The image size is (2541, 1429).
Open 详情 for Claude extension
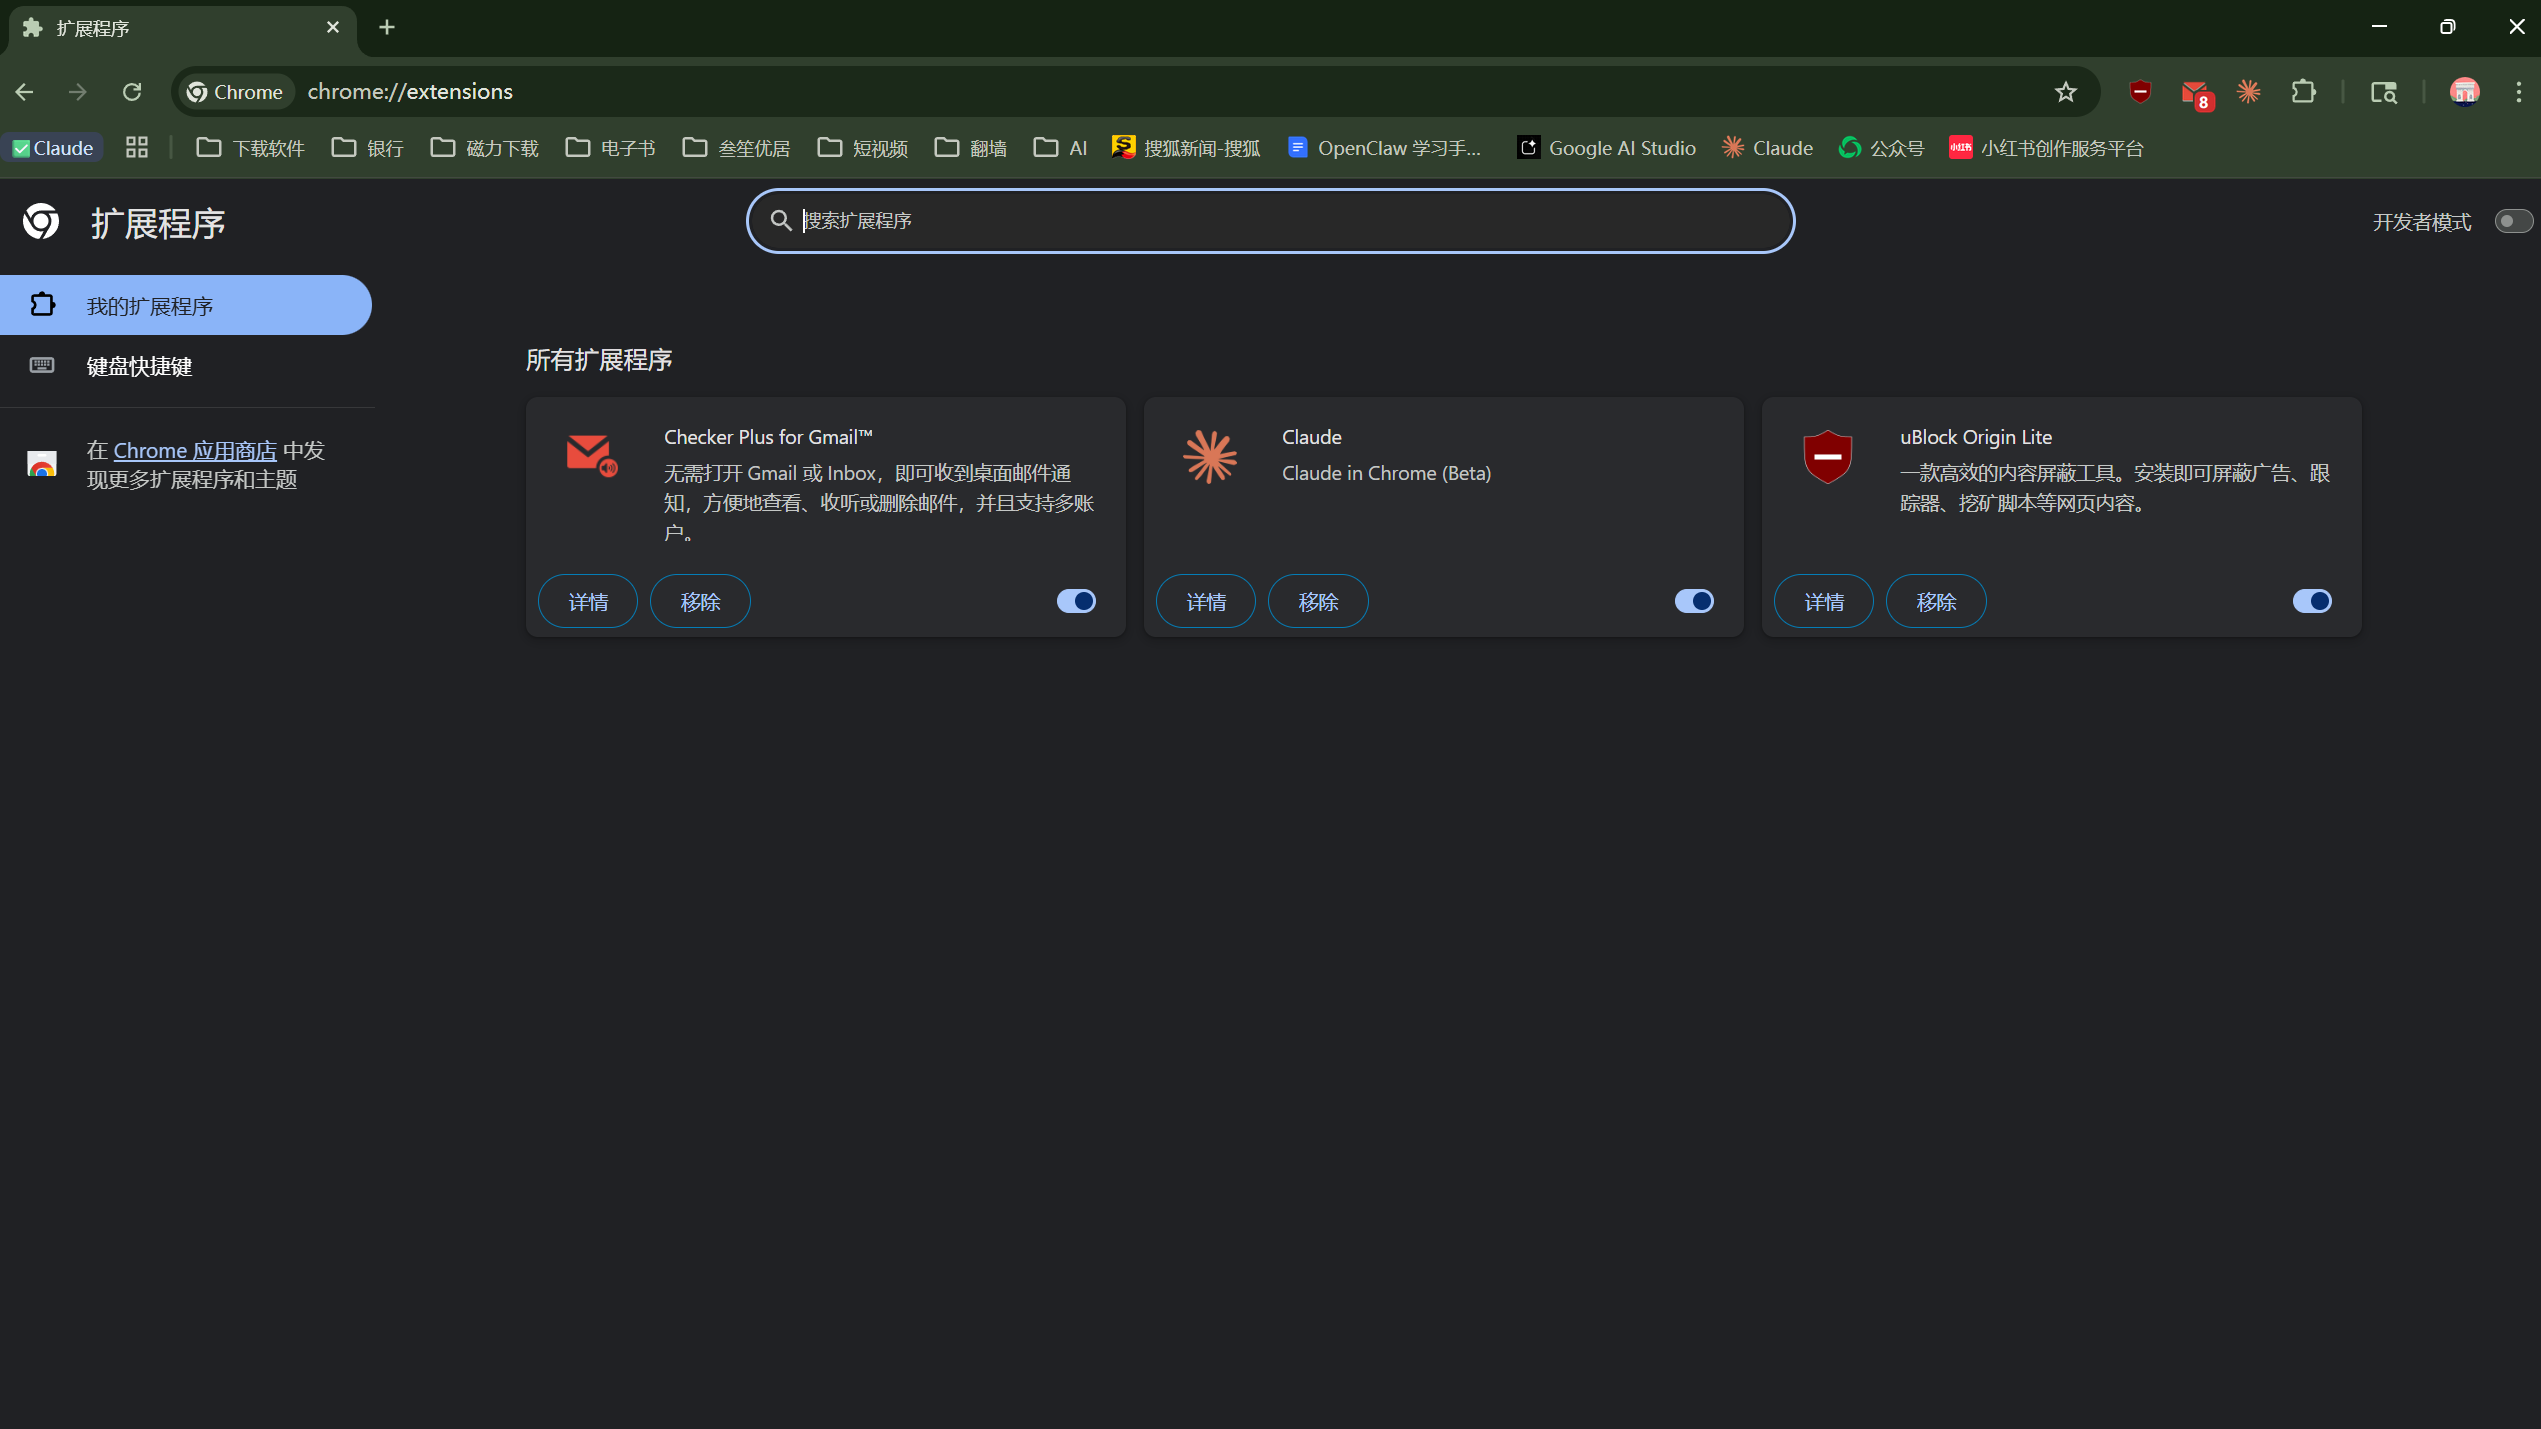[1206, 601]
